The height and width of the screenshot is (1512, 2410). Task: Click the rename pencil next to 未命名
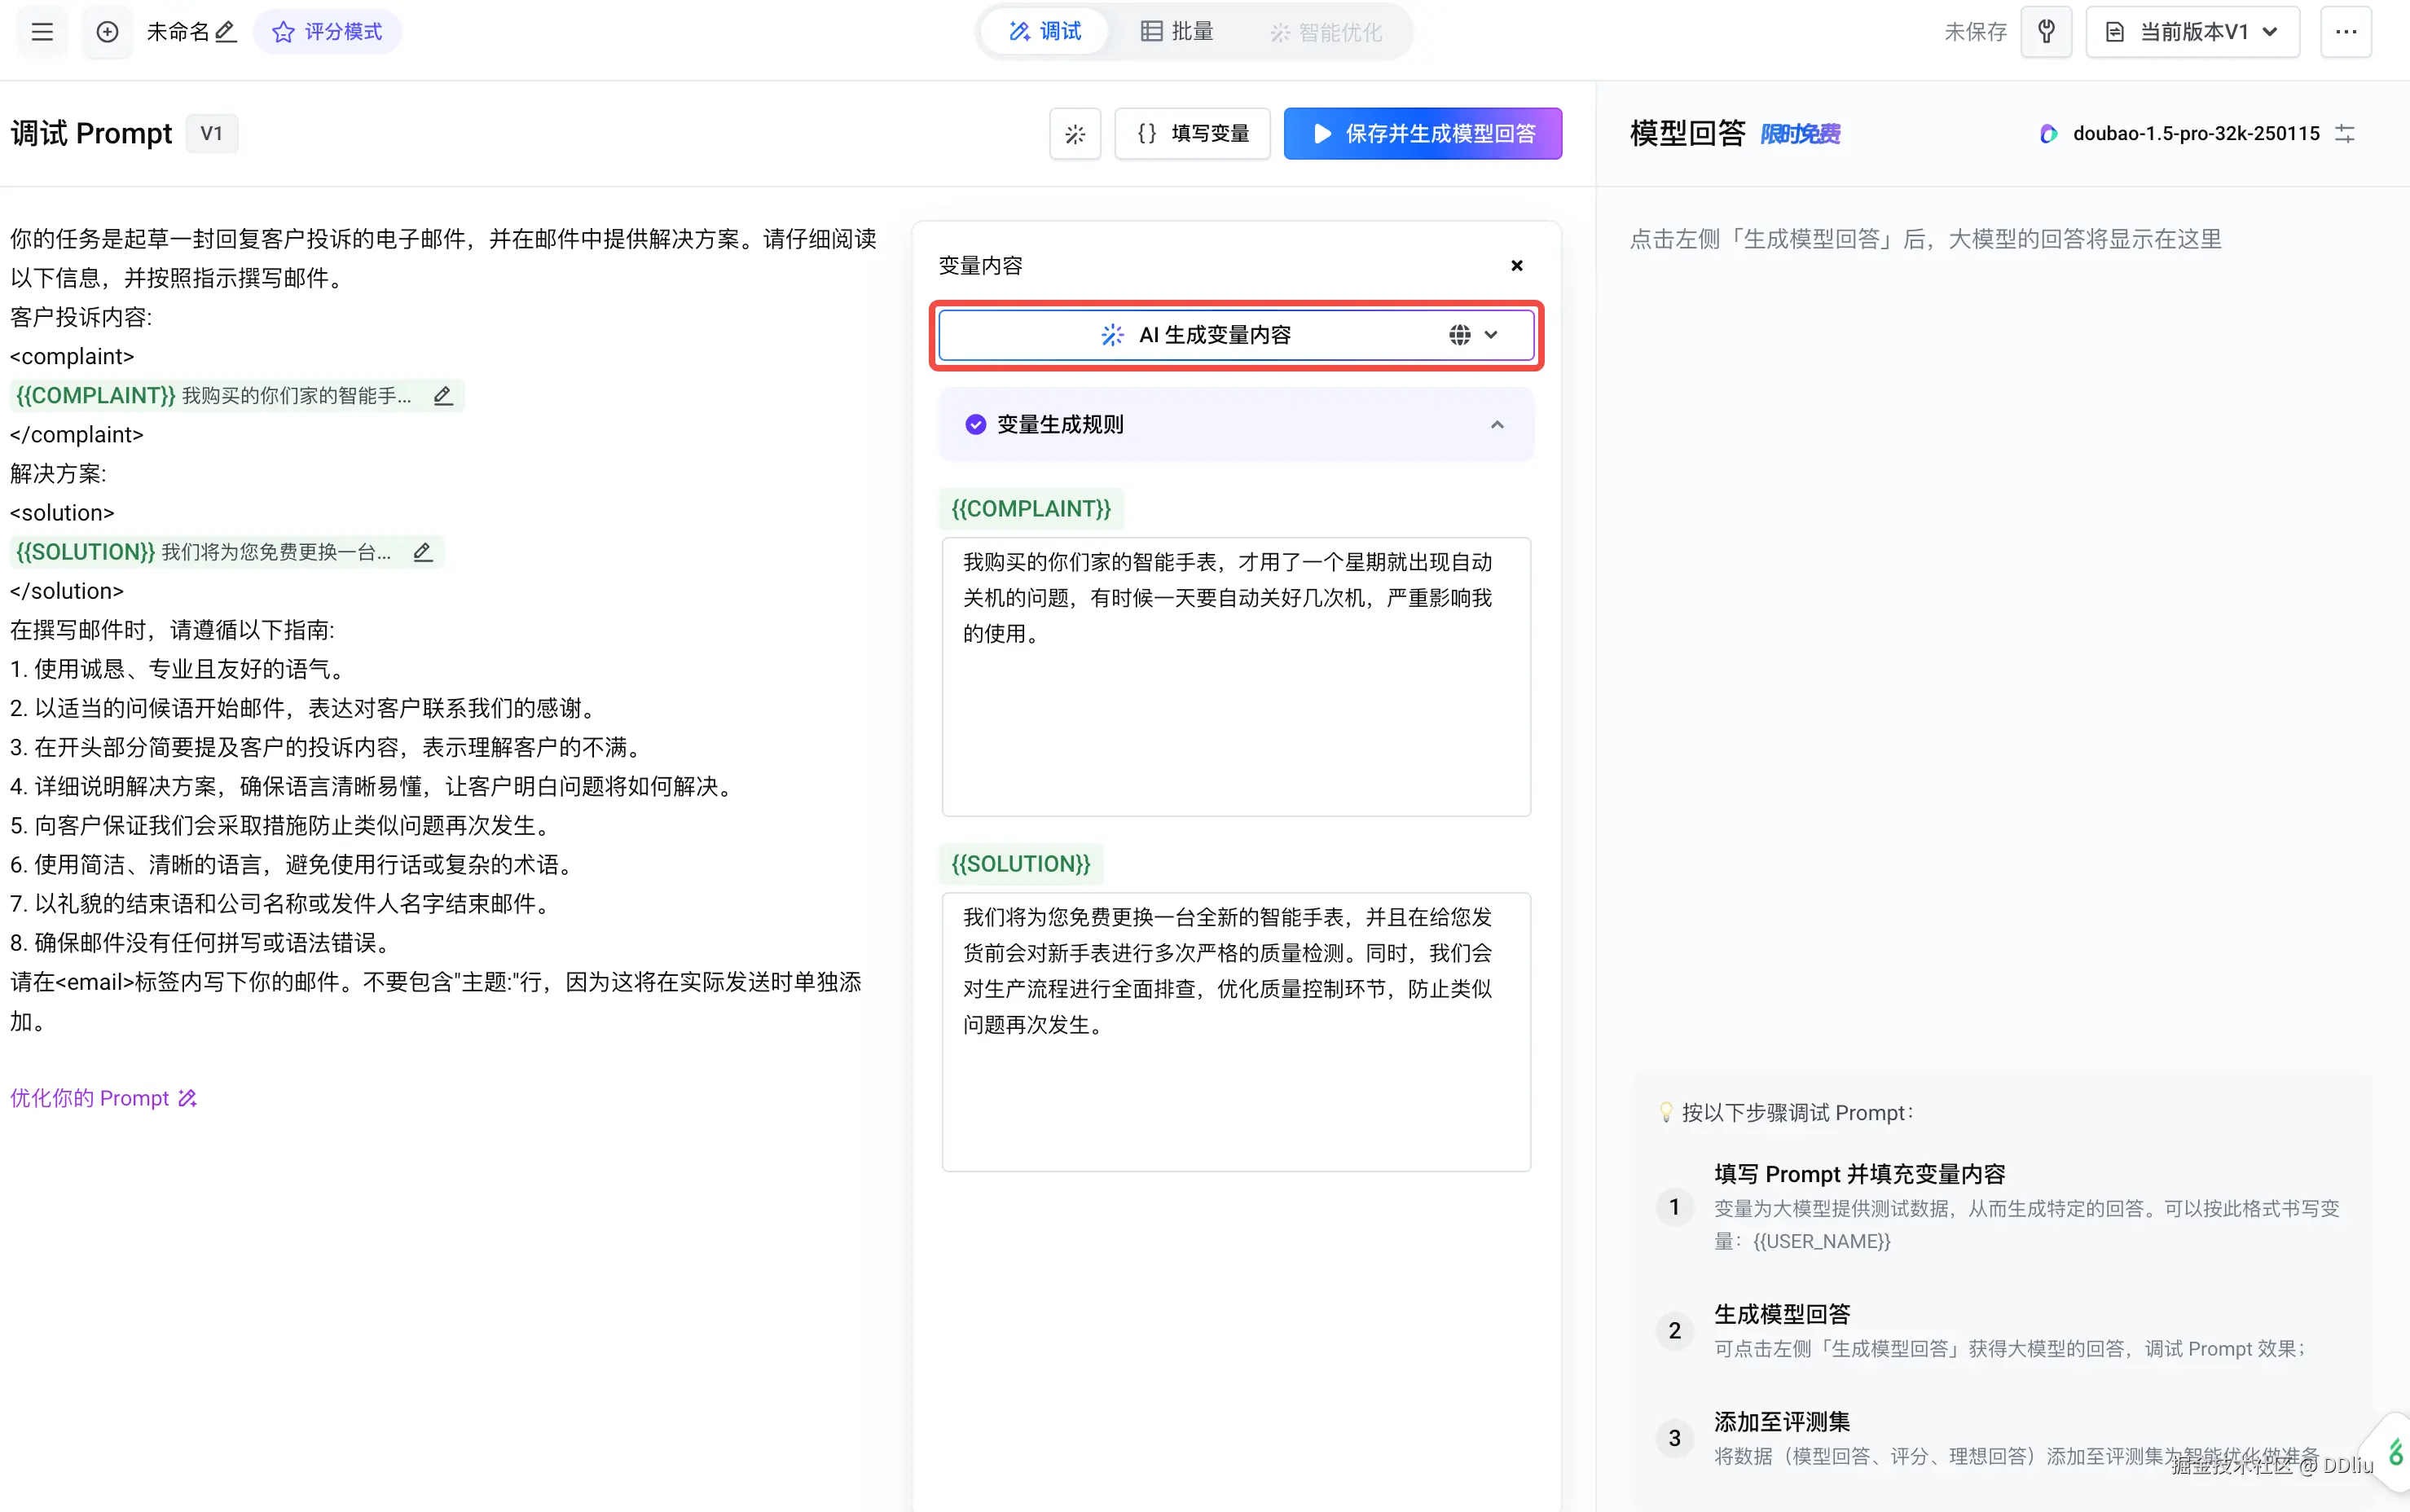point(226,32)
